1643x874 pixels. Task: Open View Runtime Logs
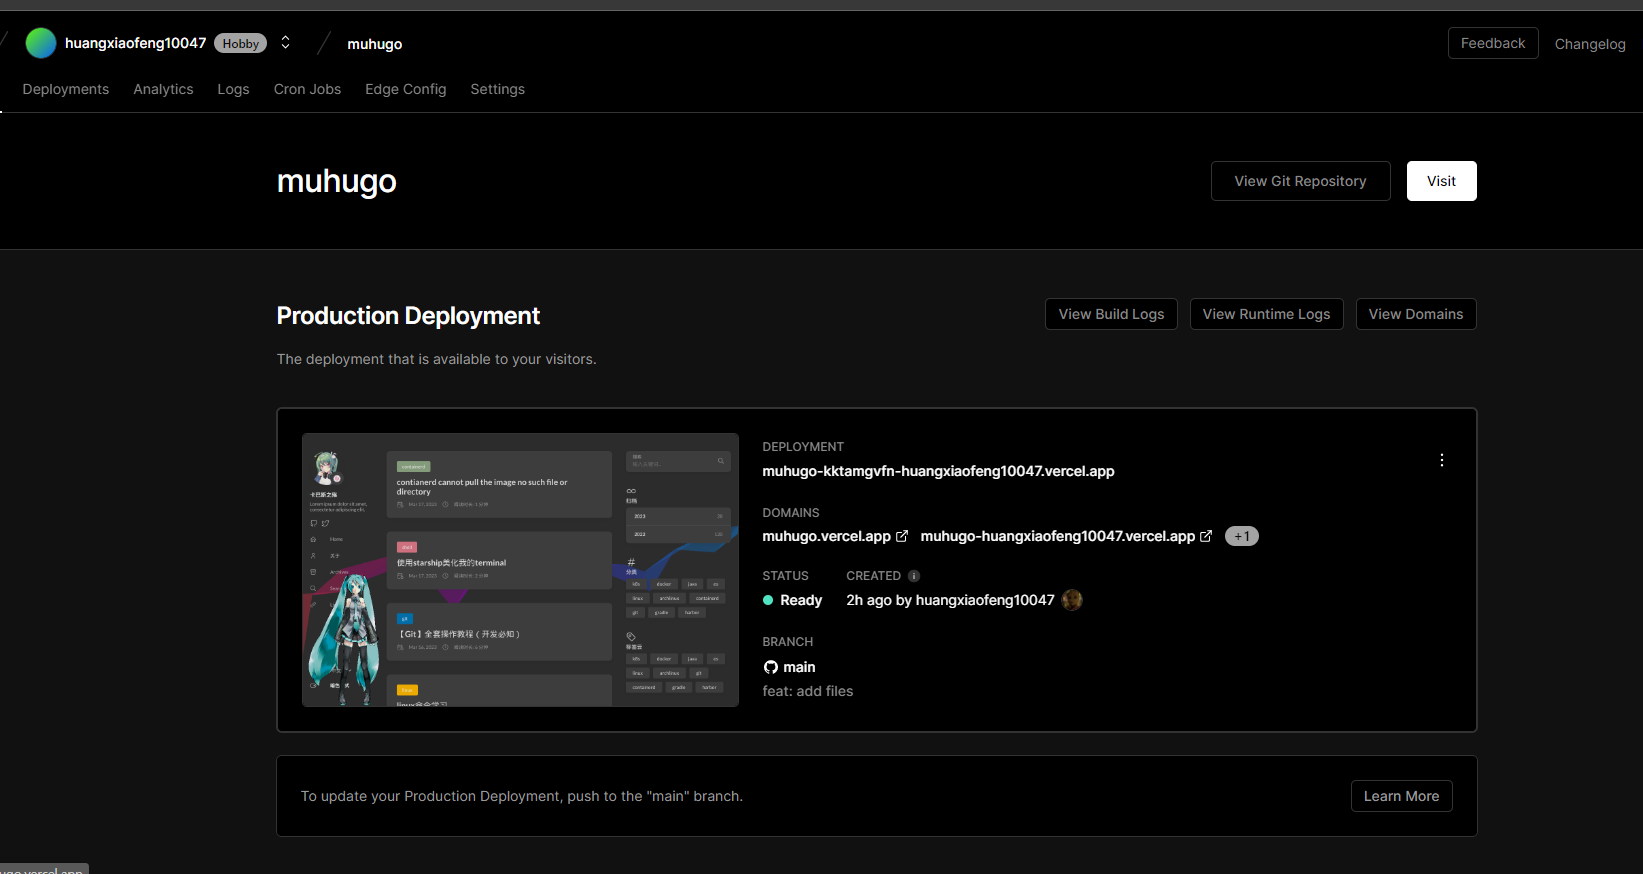pos(1266,314)
